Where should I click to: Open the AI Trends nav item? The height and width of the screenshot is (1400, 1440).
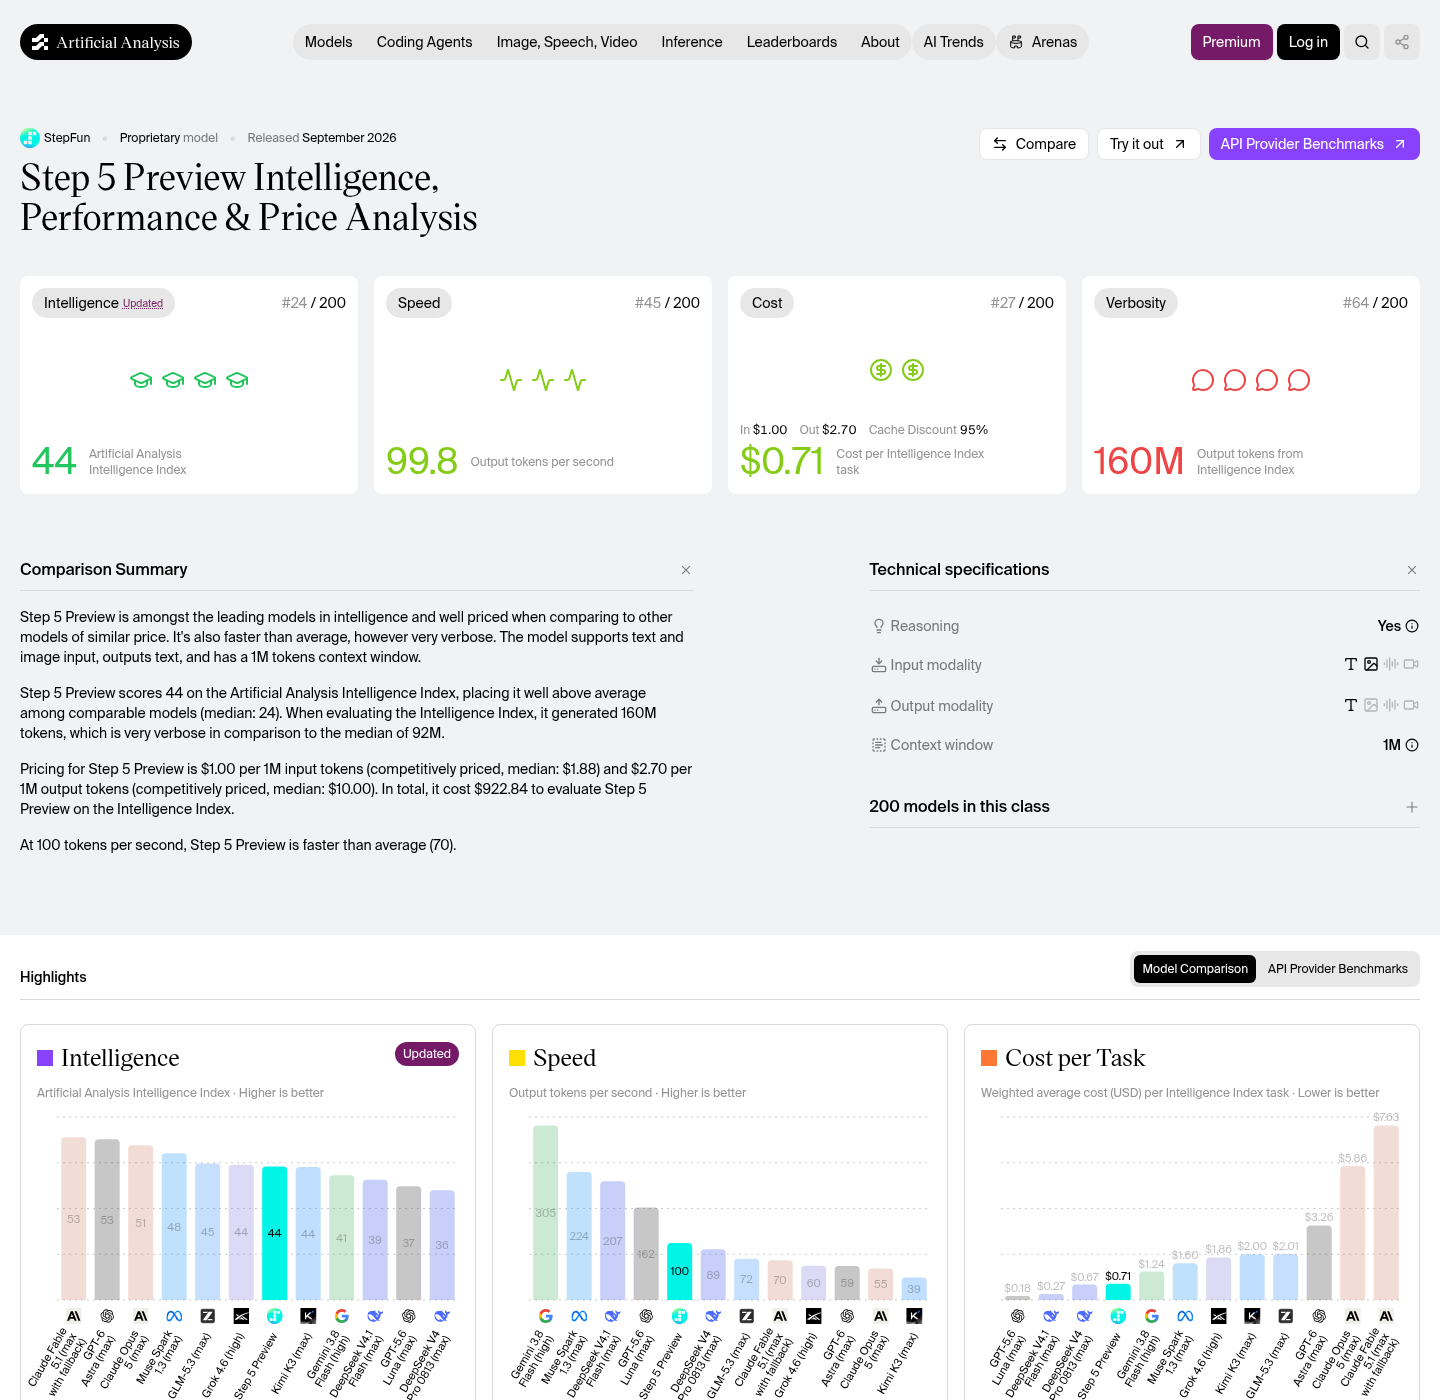click(x=953, y=42)
